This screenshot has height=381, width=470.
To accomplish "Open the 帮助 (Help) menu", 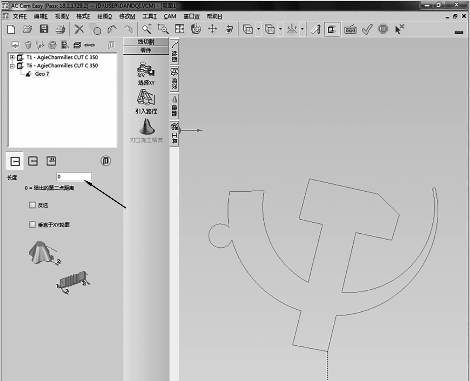I will click(214, 16).
